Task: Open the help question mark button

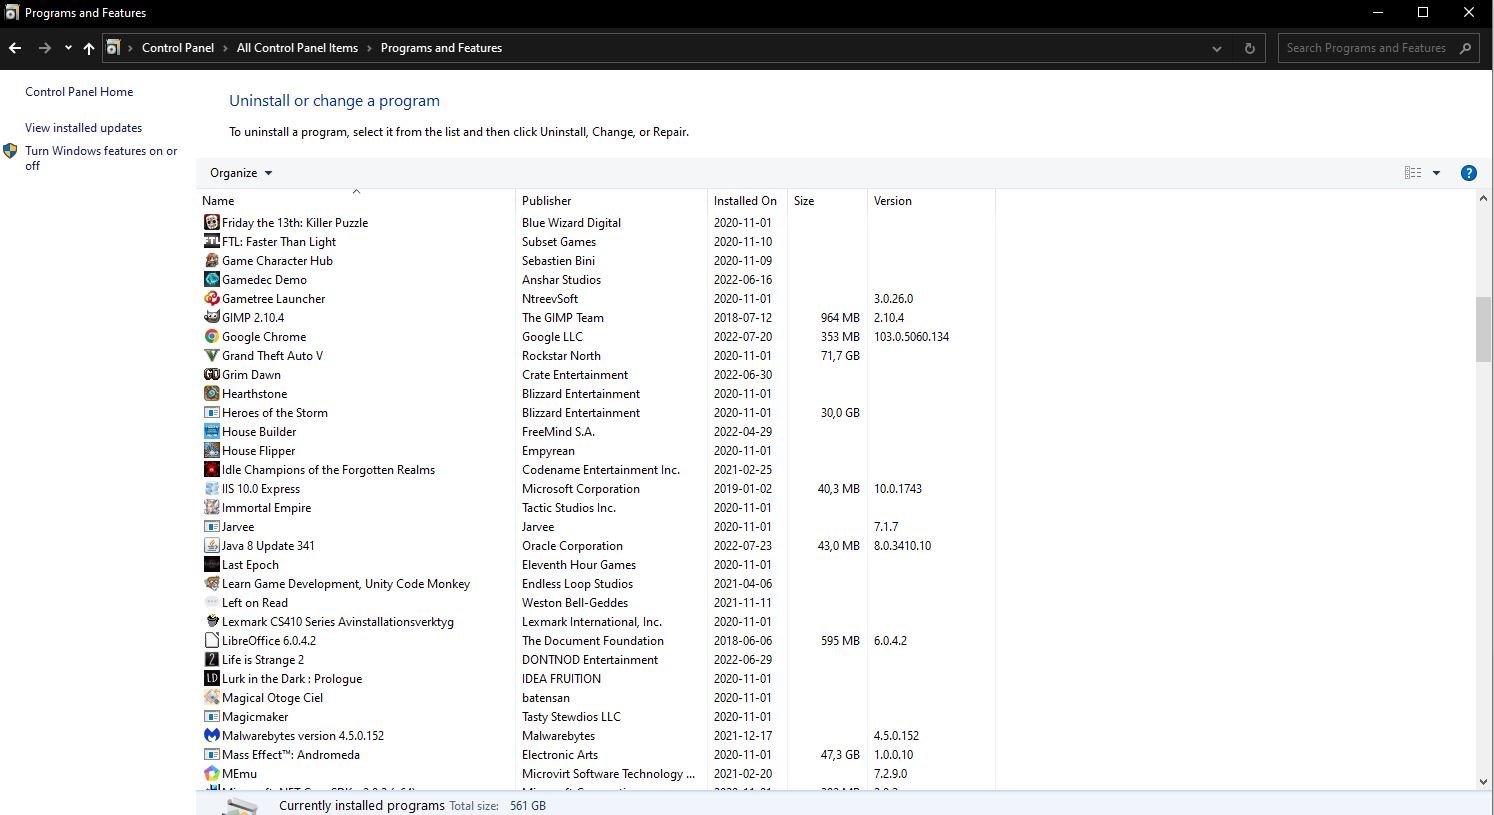Action: point(1468,173)
